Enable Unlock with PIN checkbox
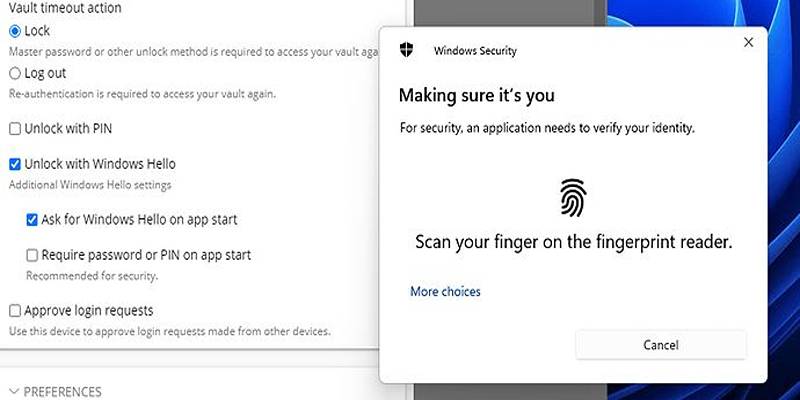 click(15, 129)
